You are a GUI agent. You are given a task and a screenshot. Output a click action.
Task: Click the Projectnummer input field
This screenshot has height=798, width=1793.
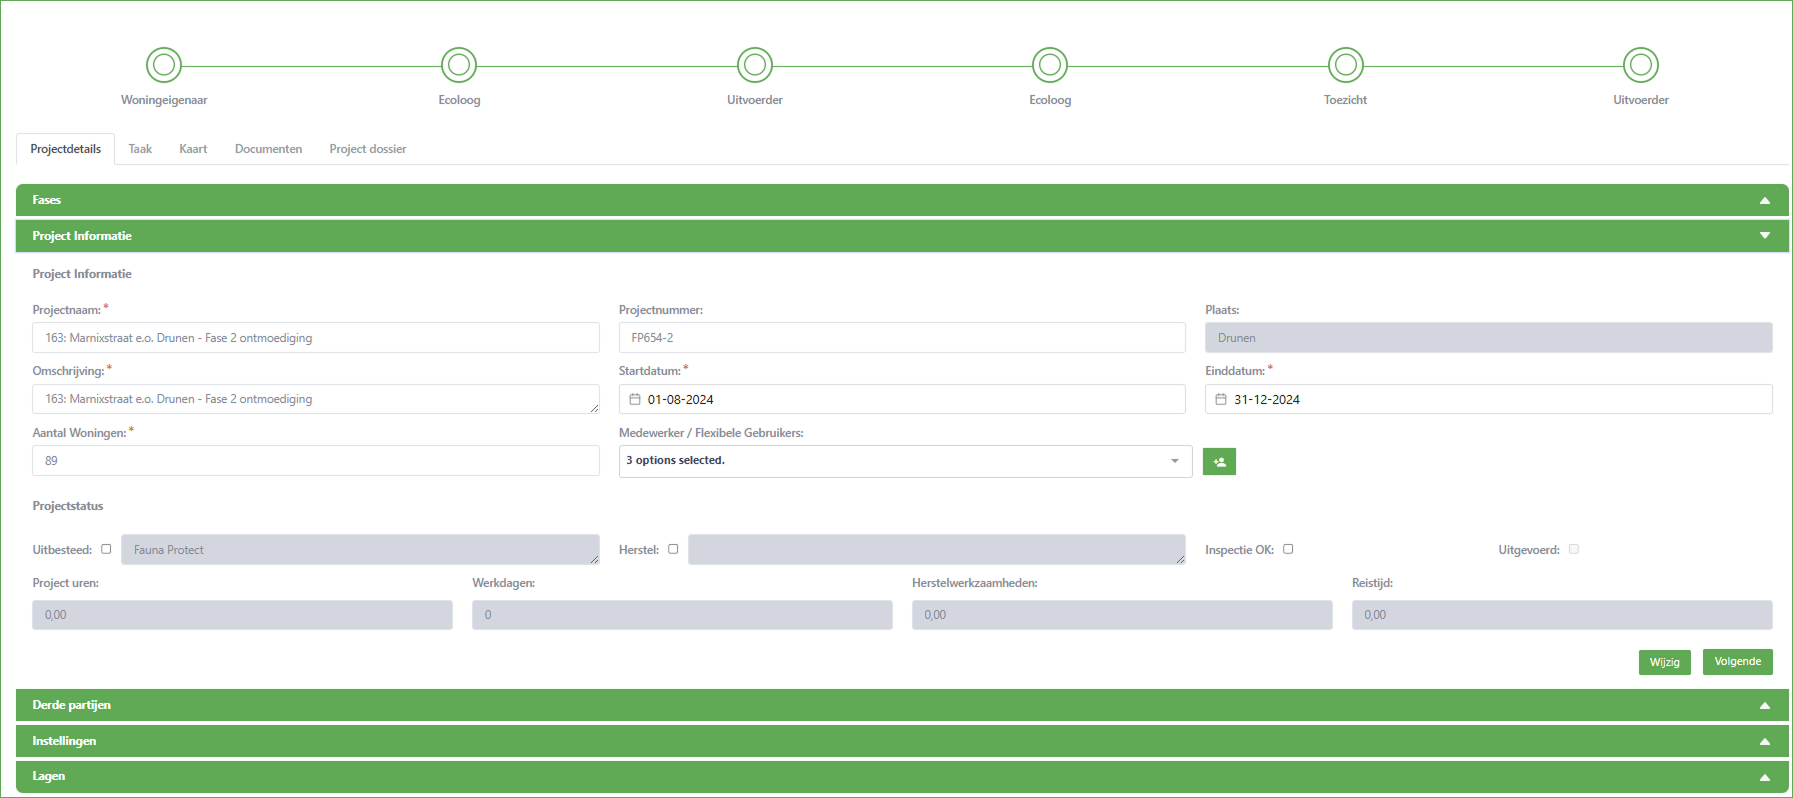(x=901, y=338)
